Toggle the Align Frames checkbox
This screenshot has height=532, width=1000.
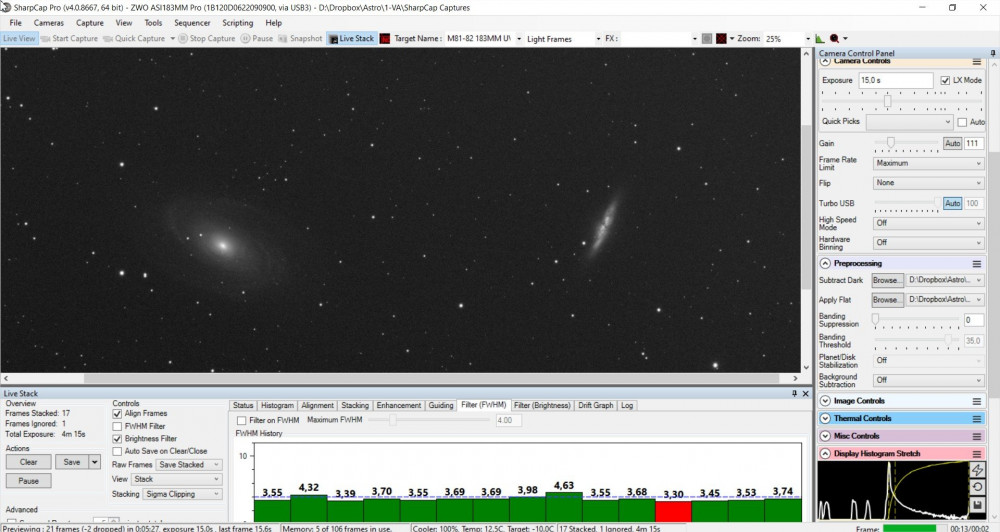[117, 413]
